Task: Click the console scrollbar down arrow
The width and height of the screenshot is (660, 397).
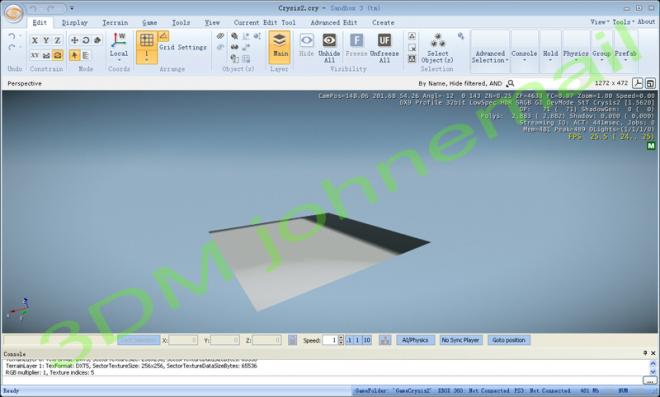Action: click(x=652, y=373)
